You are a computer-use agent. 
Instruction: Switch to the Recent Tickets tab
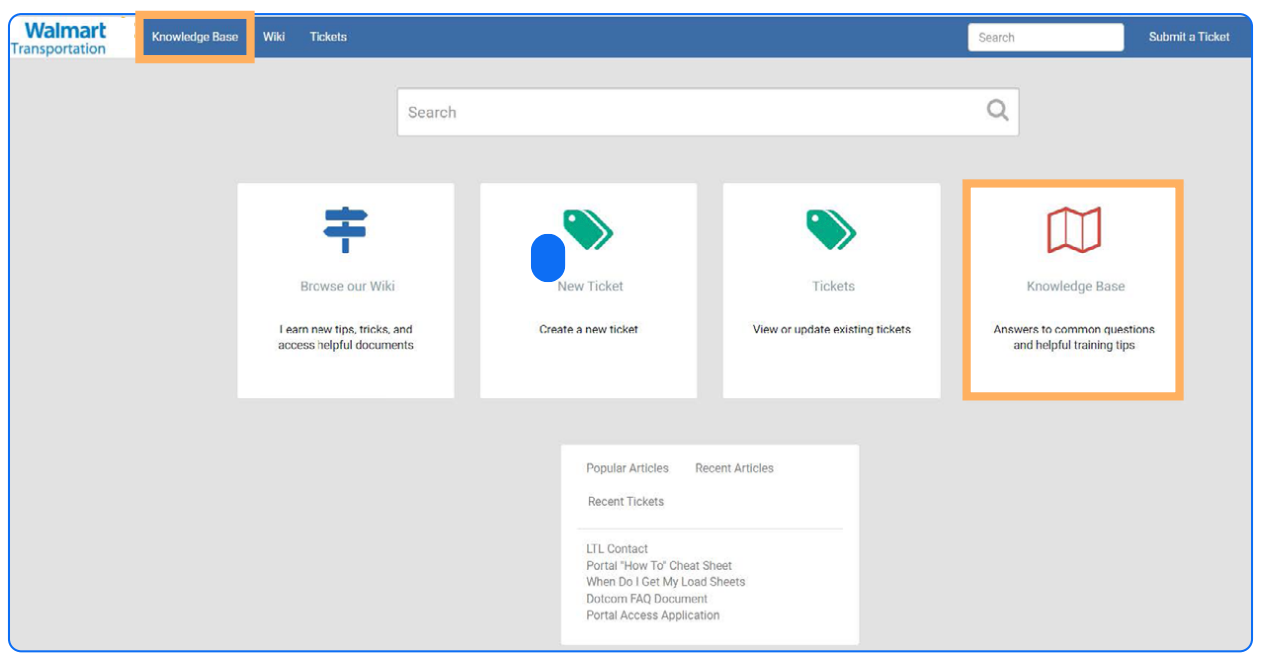click(x=626, y=501)
